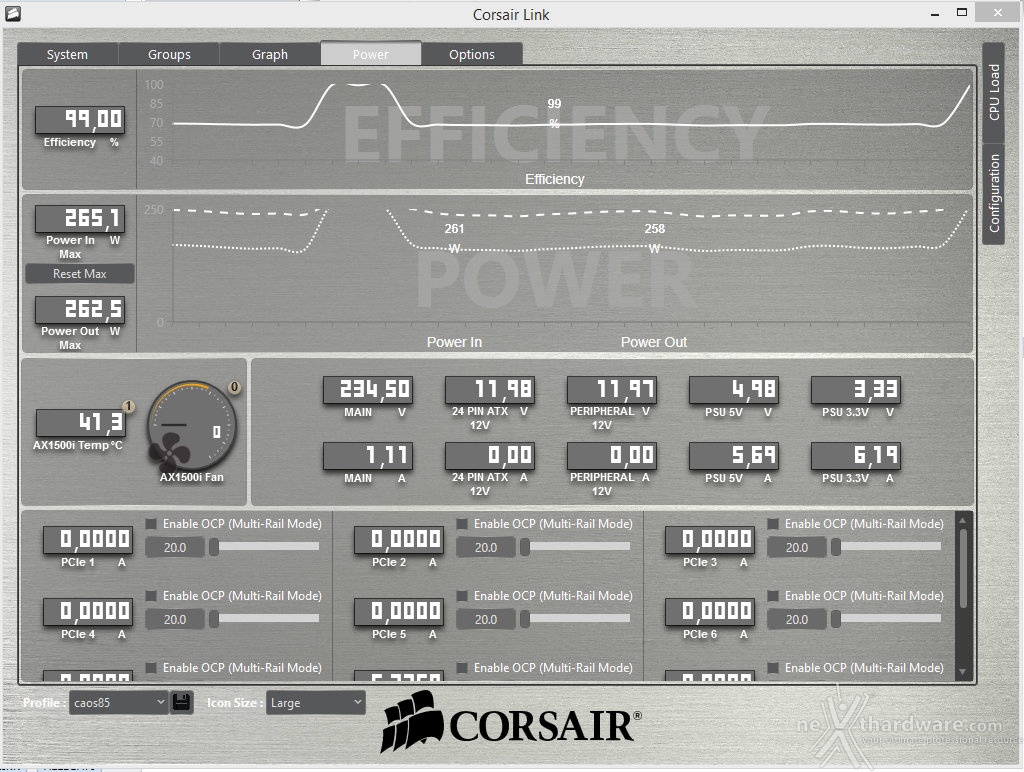Screen dimensions: 1024x772
Task: Click the Corsair sails logo
Action: [412, 721]
